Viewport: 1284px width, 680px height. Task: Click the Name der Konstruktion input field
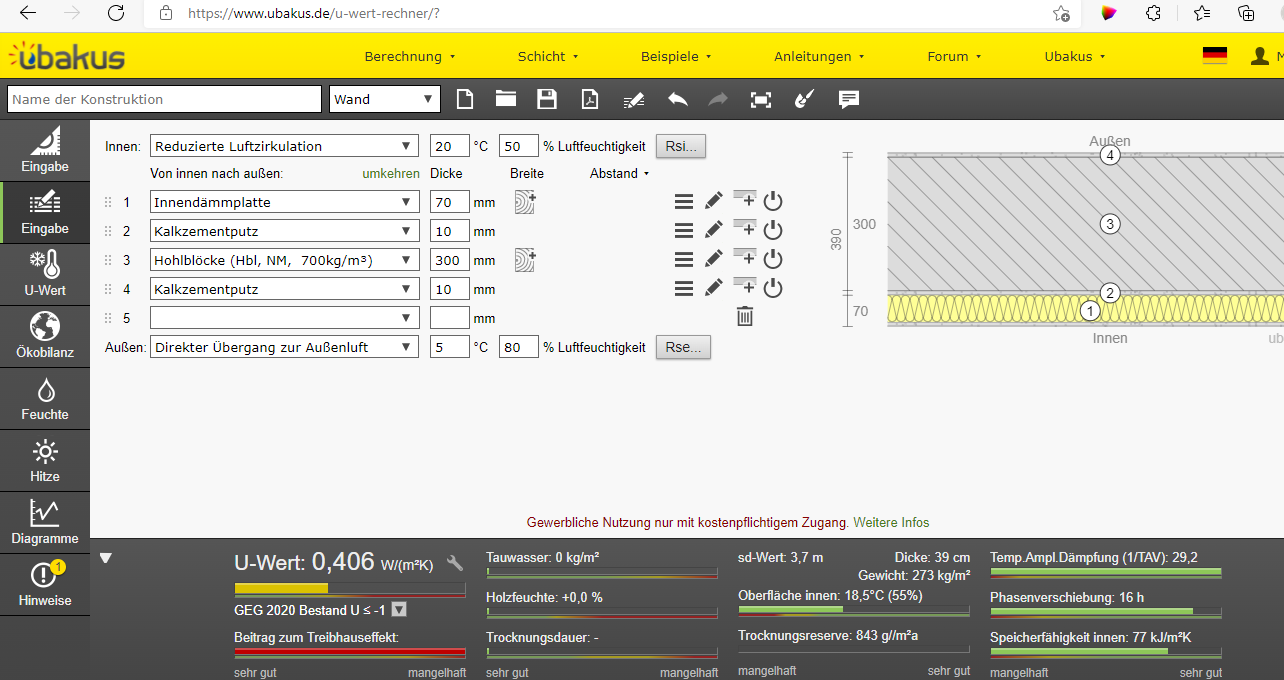(164, 99)
